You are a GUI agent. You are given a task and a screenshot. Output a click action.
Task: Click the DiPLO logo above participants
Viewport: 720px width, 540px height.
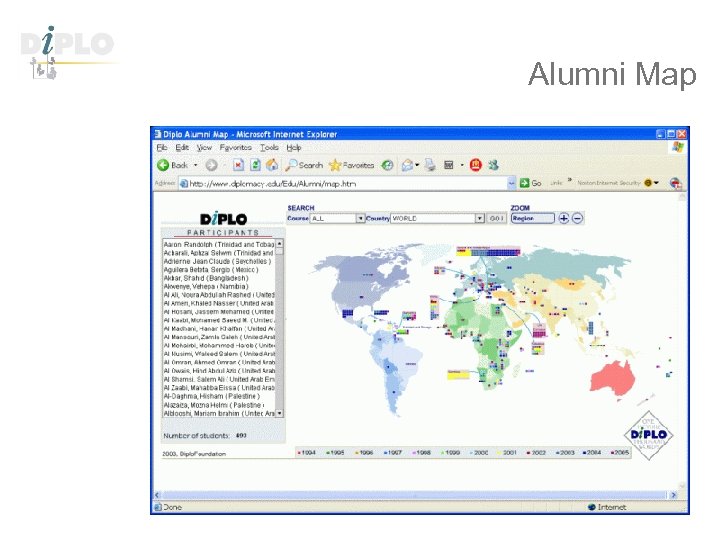pyautogui.click(x=224, y=219)
